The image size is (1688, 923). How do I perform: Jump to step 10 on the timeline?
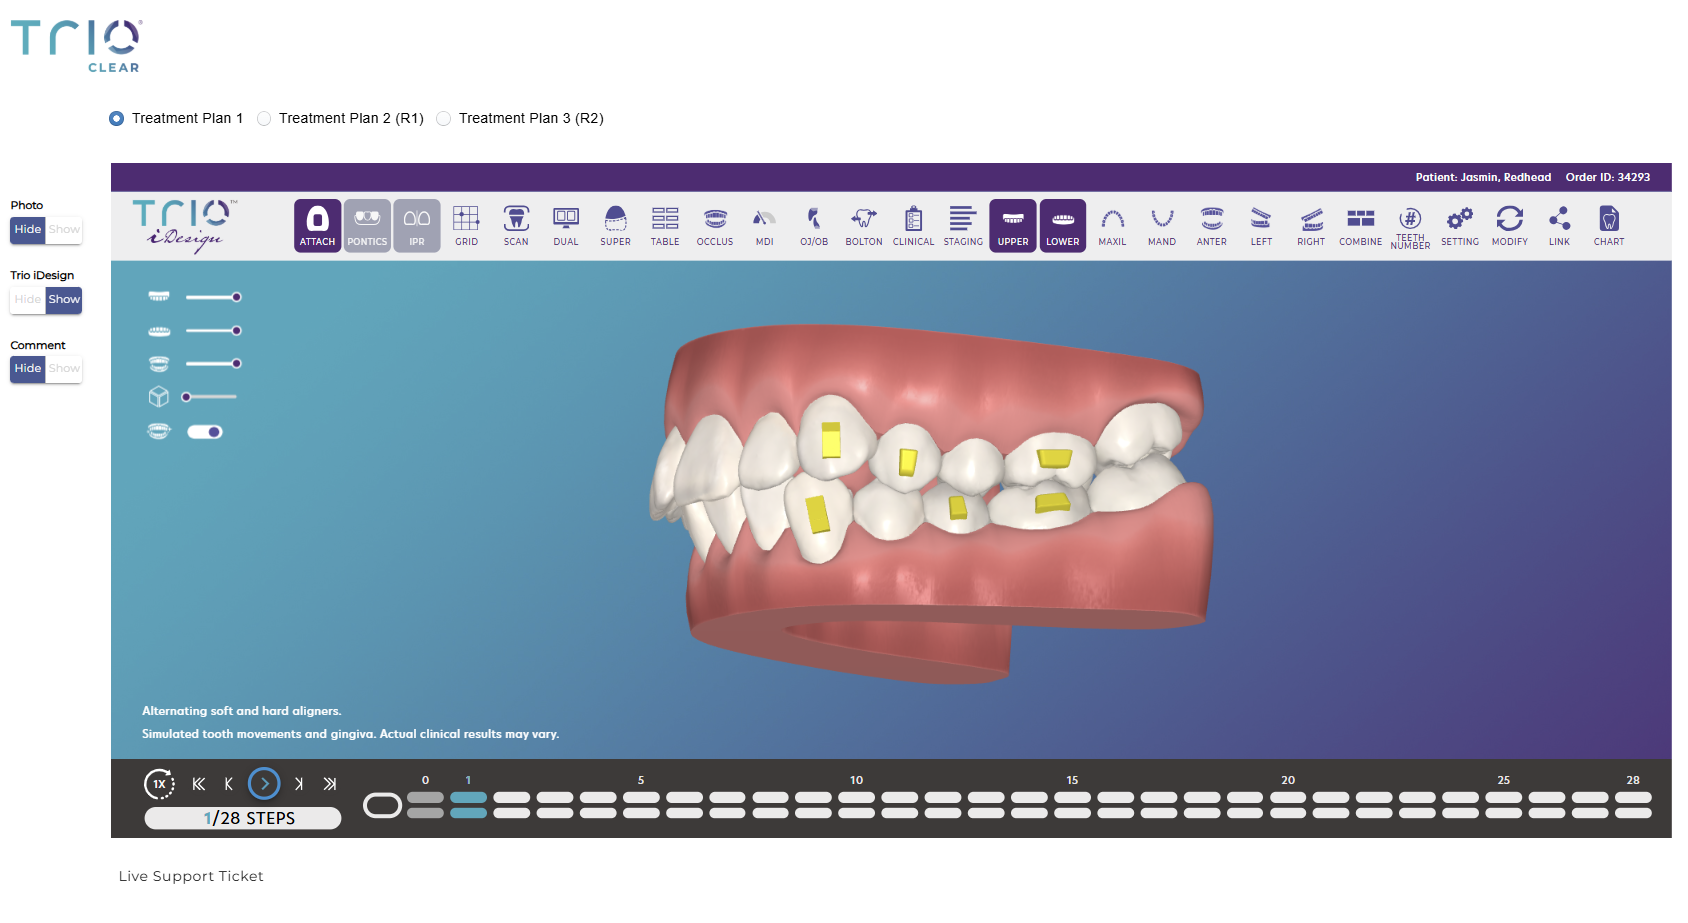[856, 805]
